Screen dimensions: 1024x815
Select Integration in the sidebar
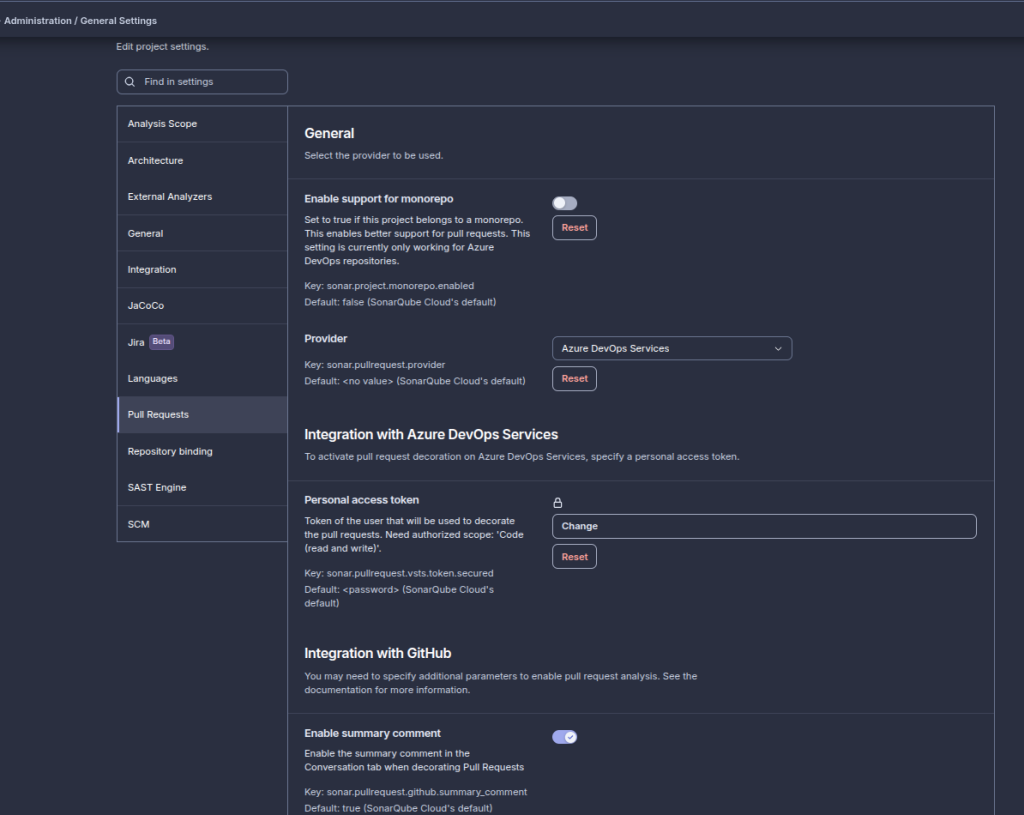pyautogui.click(x=152, y=270)
